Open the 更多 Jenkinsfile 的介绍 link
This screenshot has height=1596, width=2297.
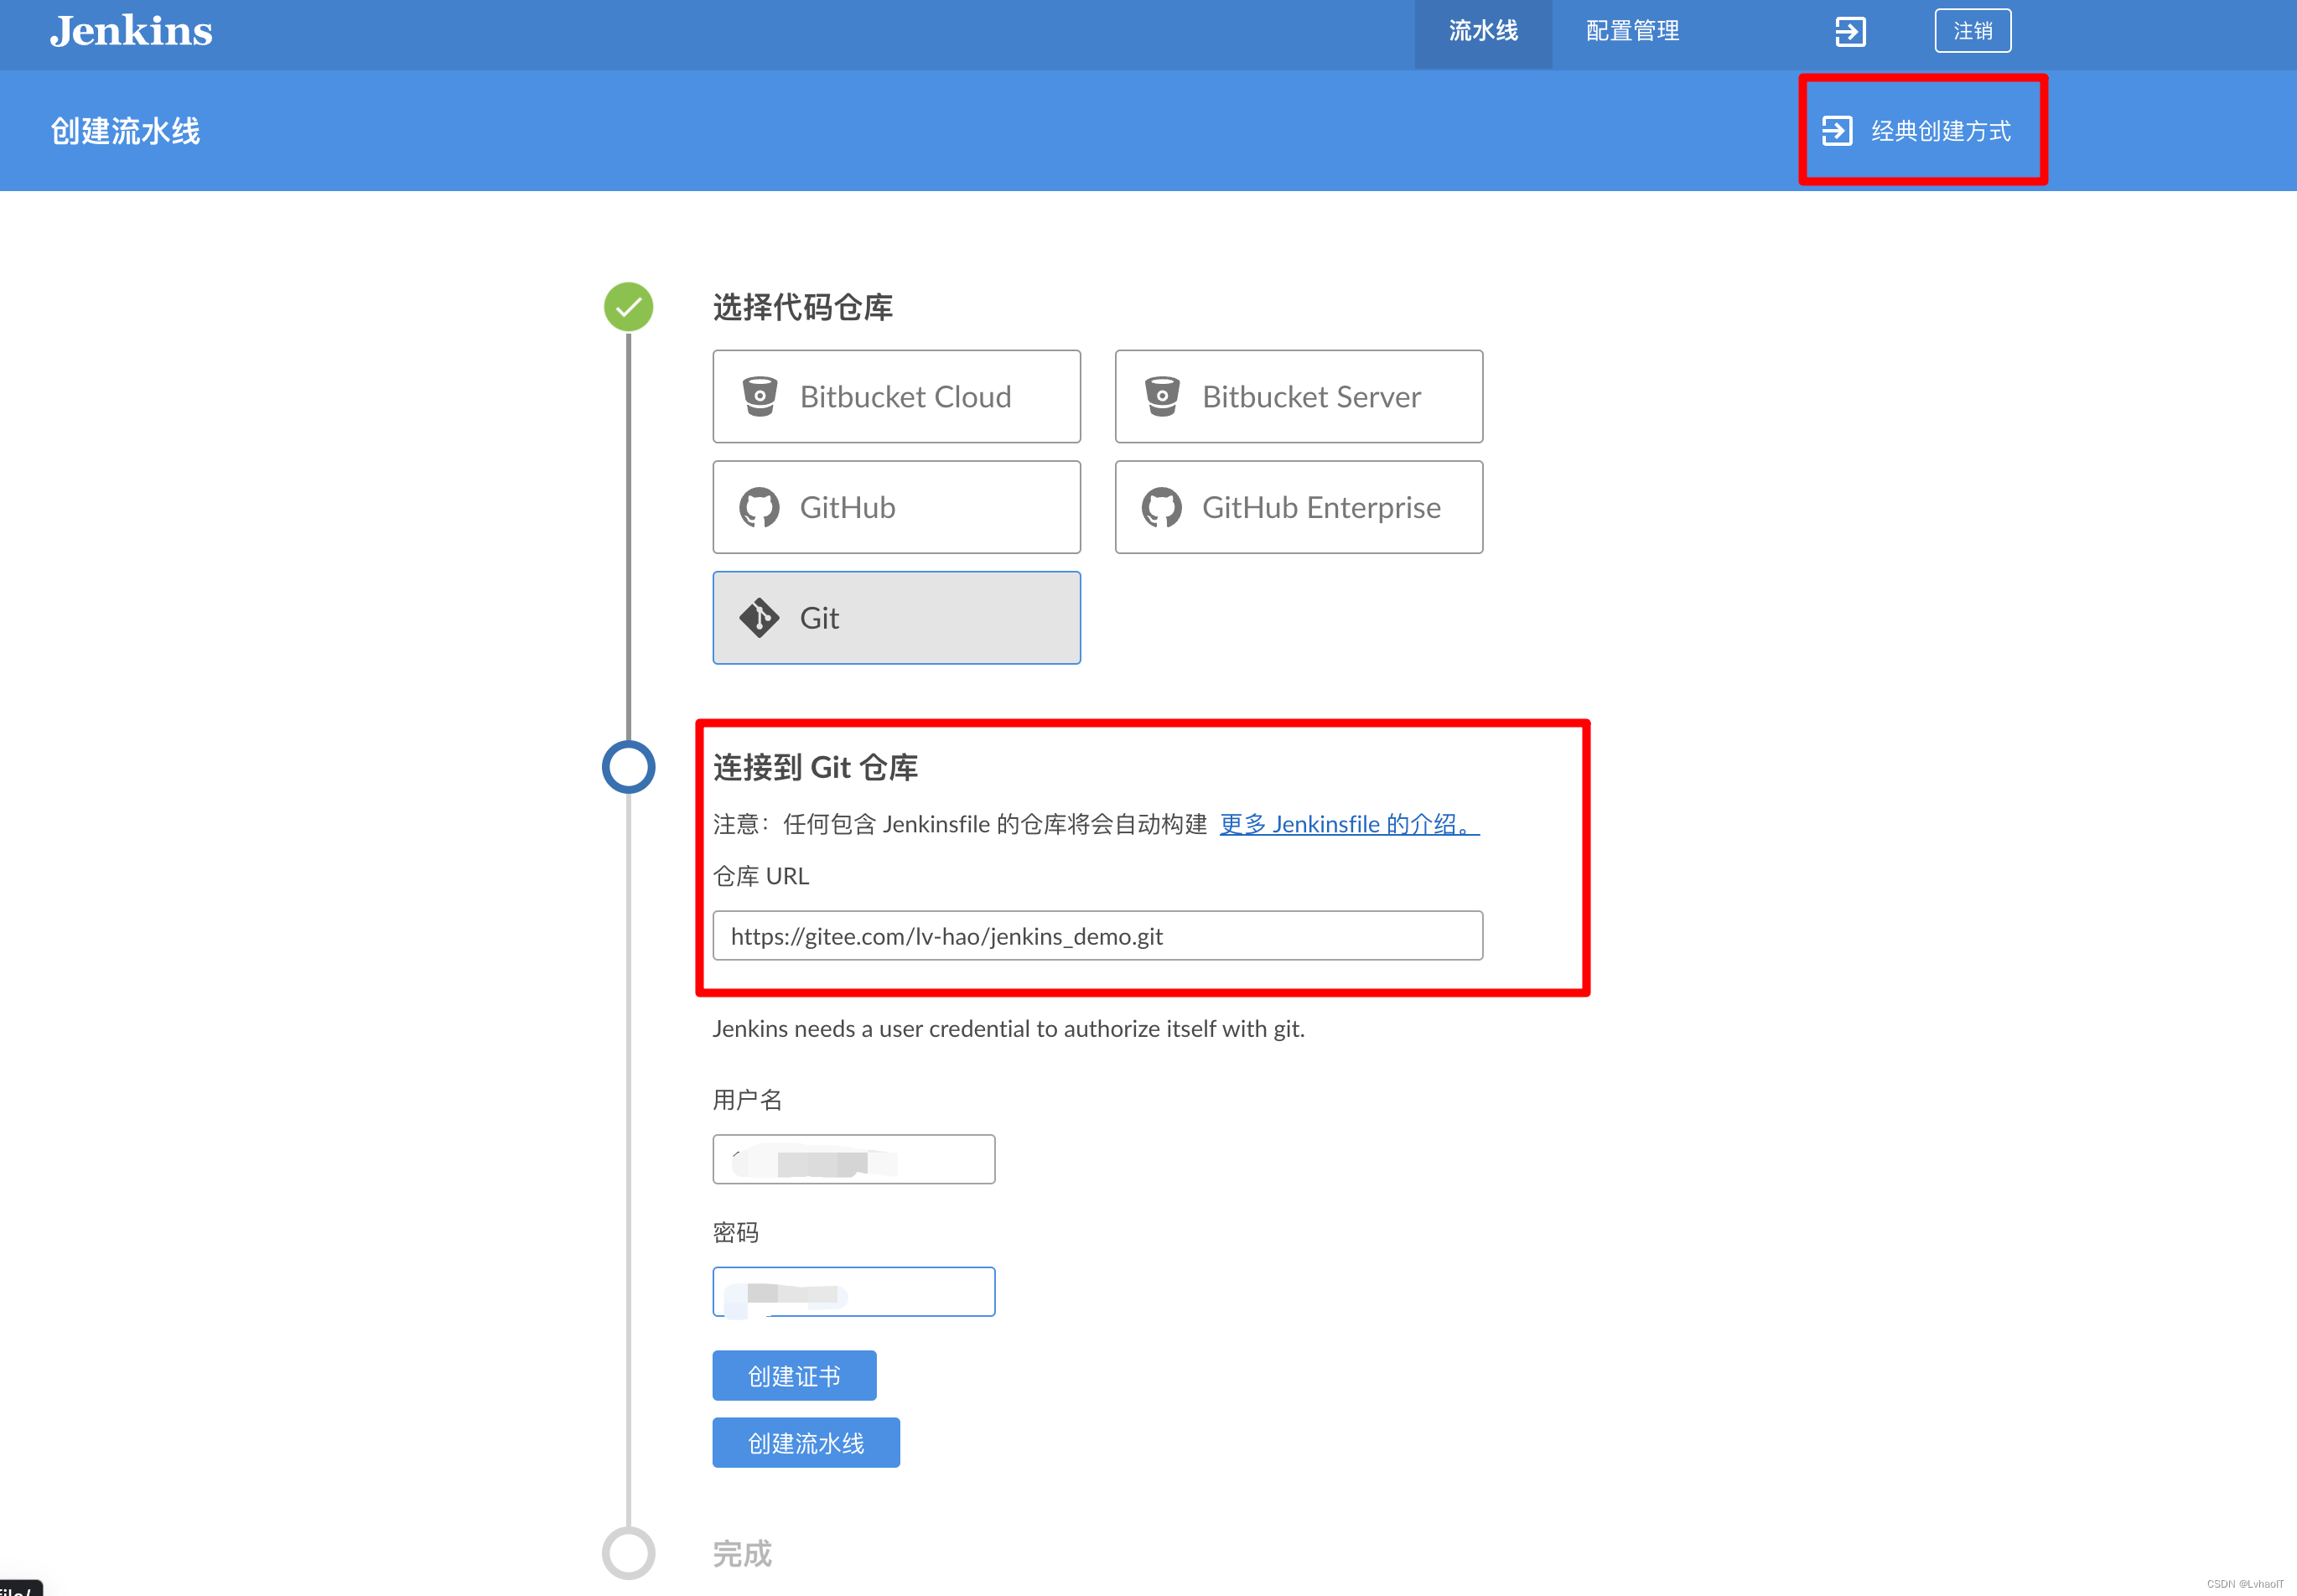pyautogui.click(x=1349, y=824)
